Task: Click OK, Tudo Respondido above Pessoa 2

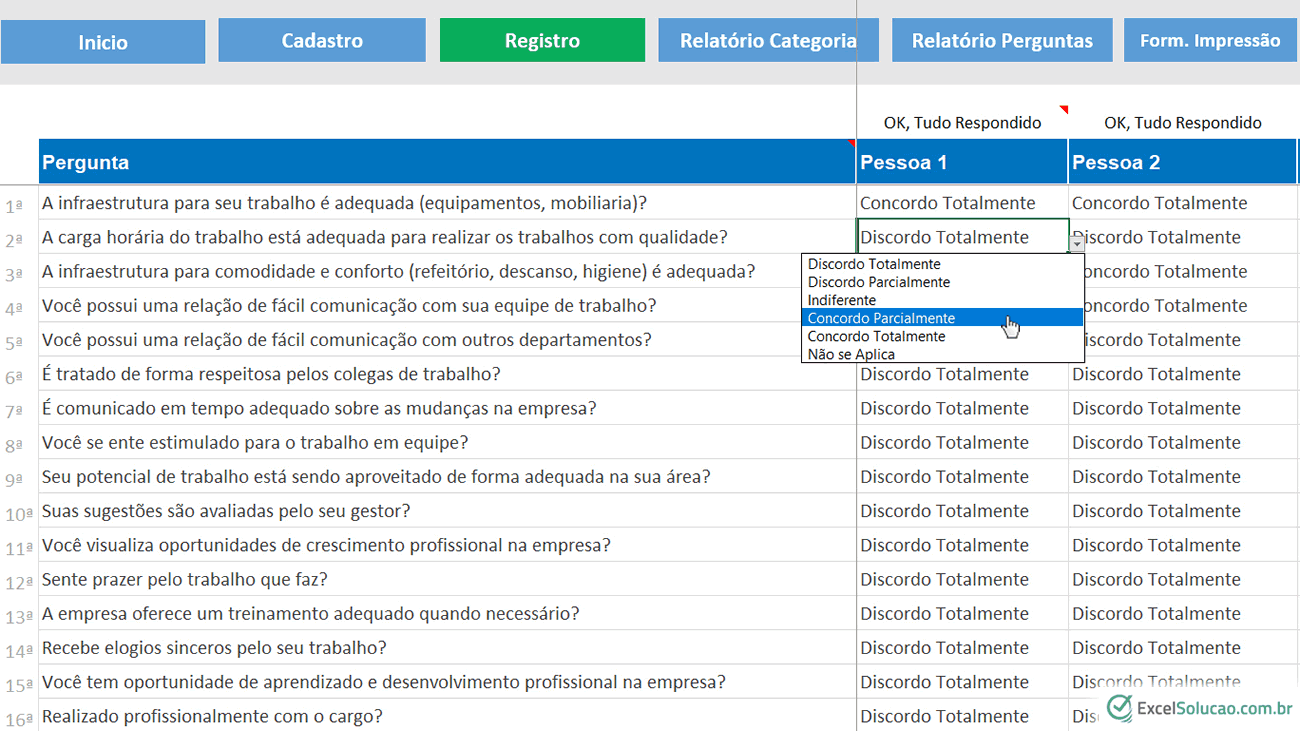Action: (1183, 123)
